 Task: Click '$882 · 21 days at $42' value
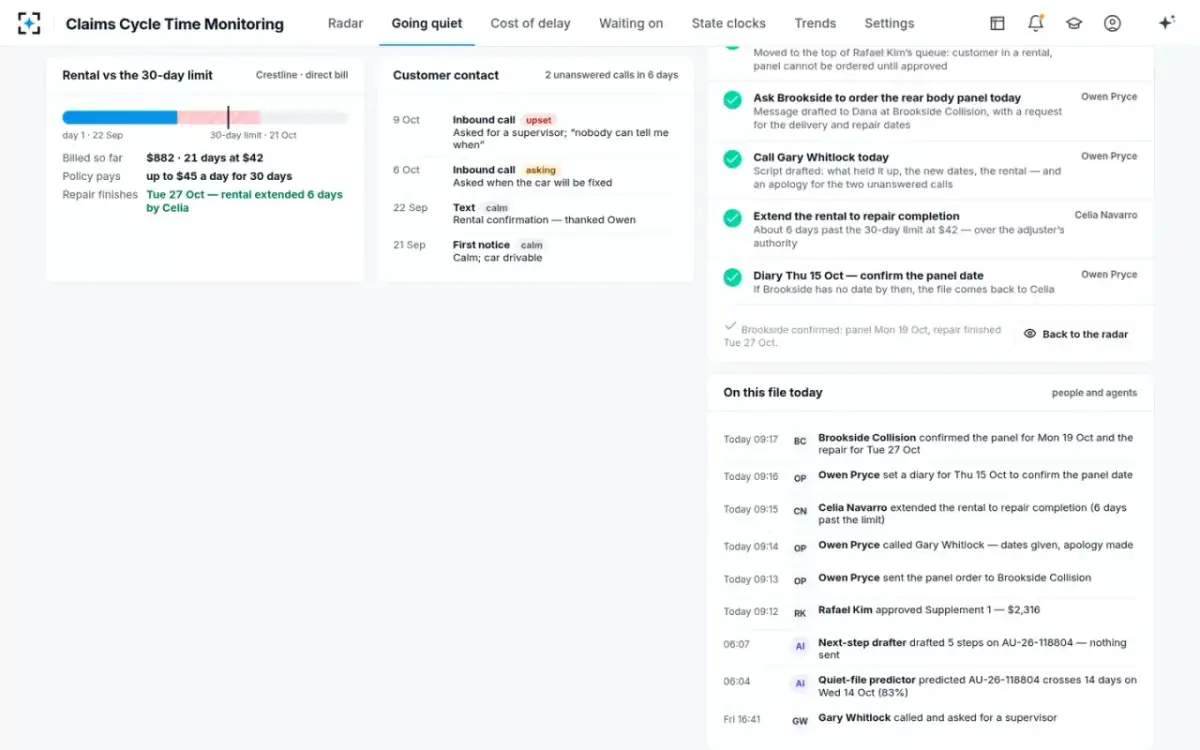coord(205,158)
